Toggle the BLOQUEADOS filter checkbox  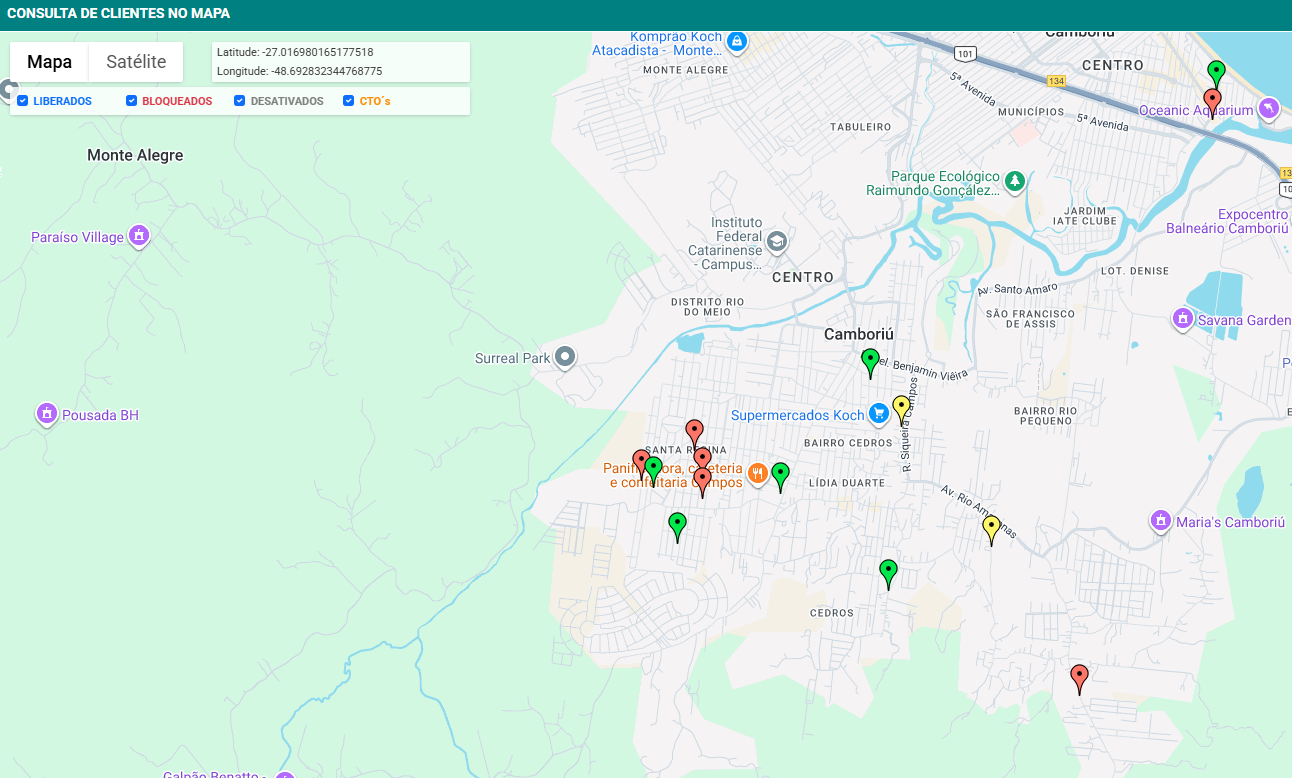(132, 101)
